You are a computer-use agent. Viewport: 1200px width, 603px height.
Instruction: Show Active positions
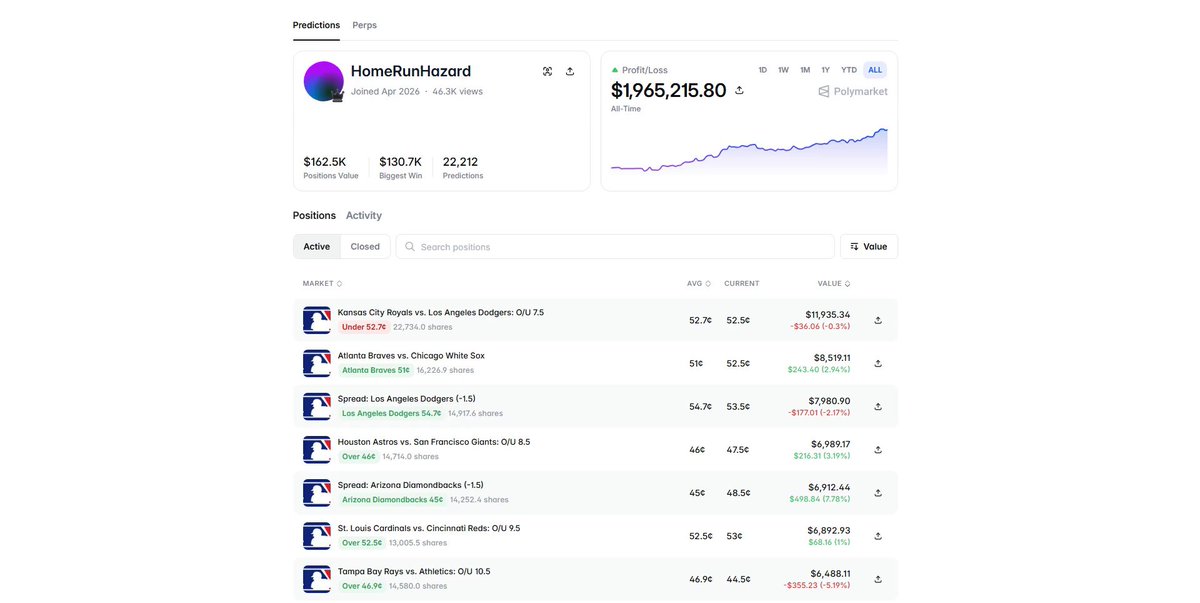[317, 246]
